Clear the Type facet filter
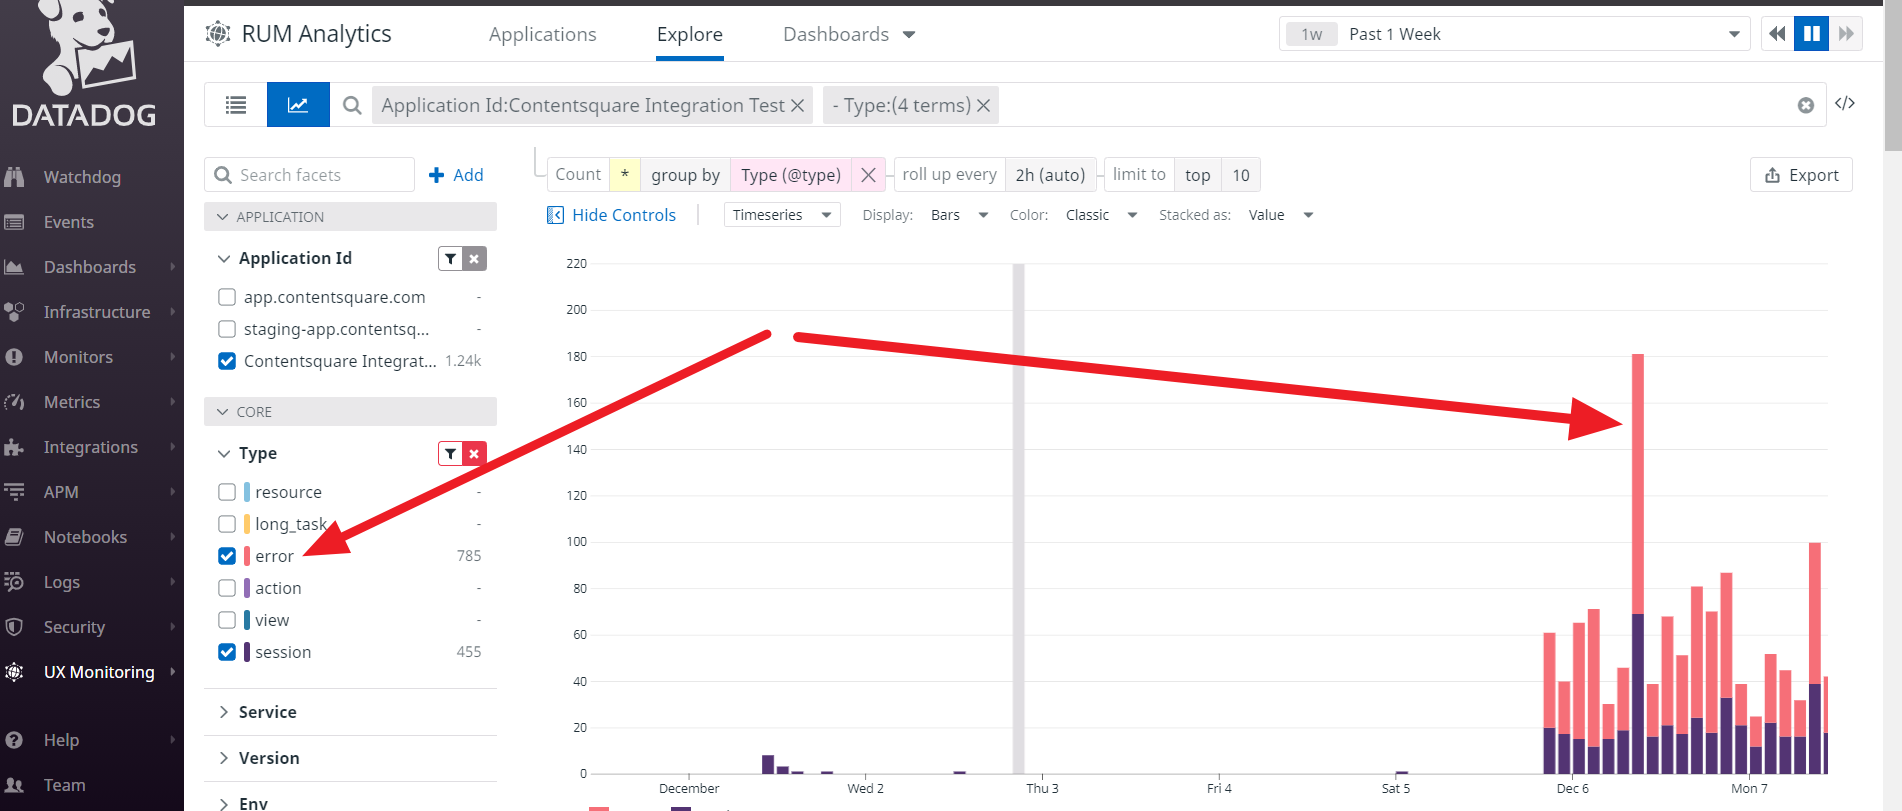 [x=474, y=454]
